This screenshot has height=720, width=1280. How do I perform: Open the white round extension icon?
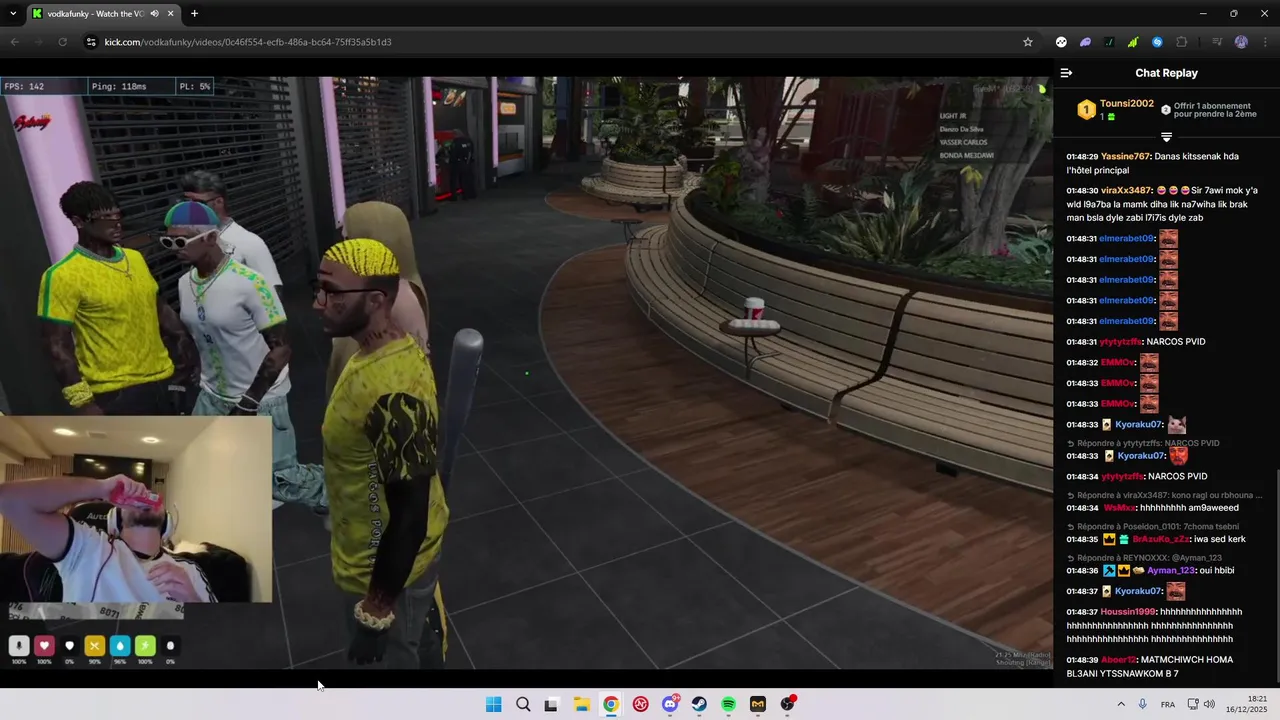(1061, 42)
